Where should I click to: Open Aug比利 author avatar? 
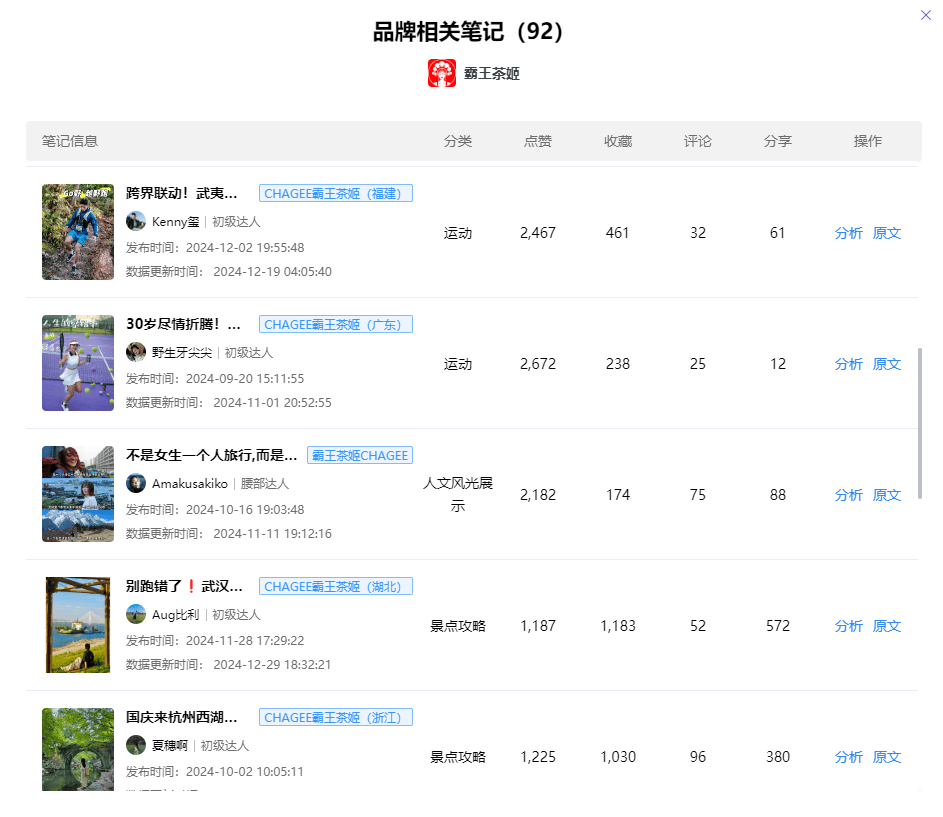click(x=136, y=614)
